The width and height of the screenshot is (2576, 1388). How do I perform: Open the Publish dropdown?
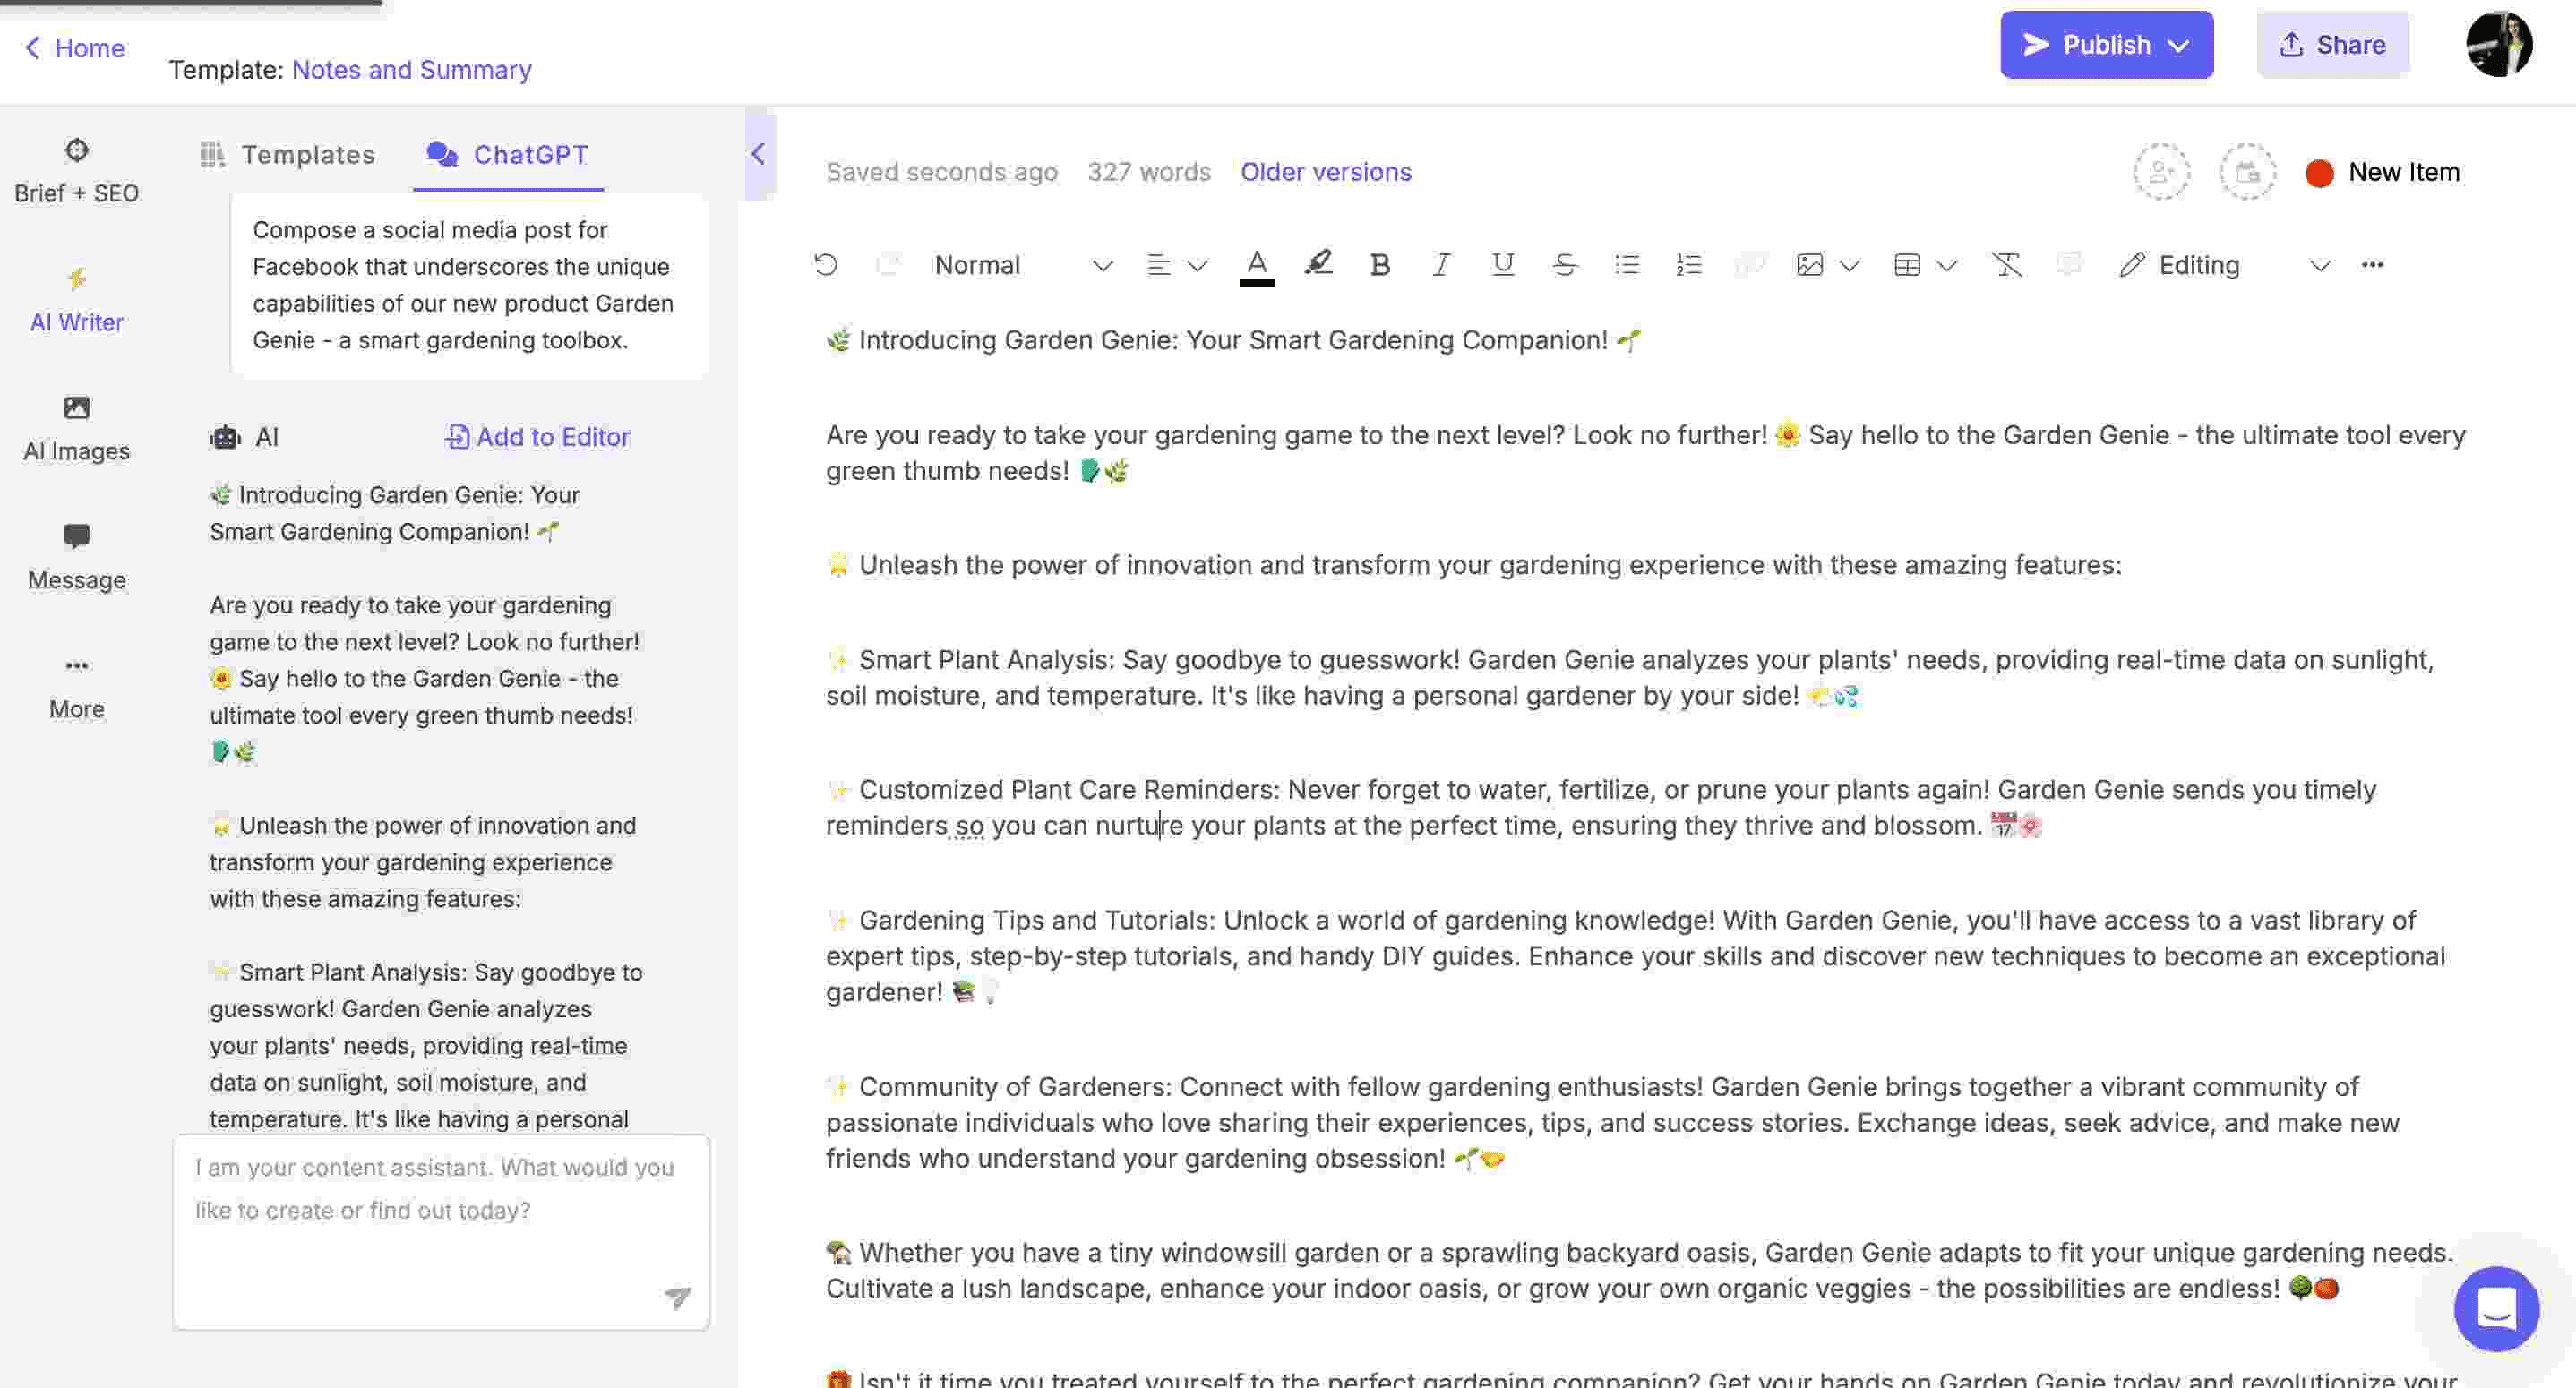point(2106,44)
